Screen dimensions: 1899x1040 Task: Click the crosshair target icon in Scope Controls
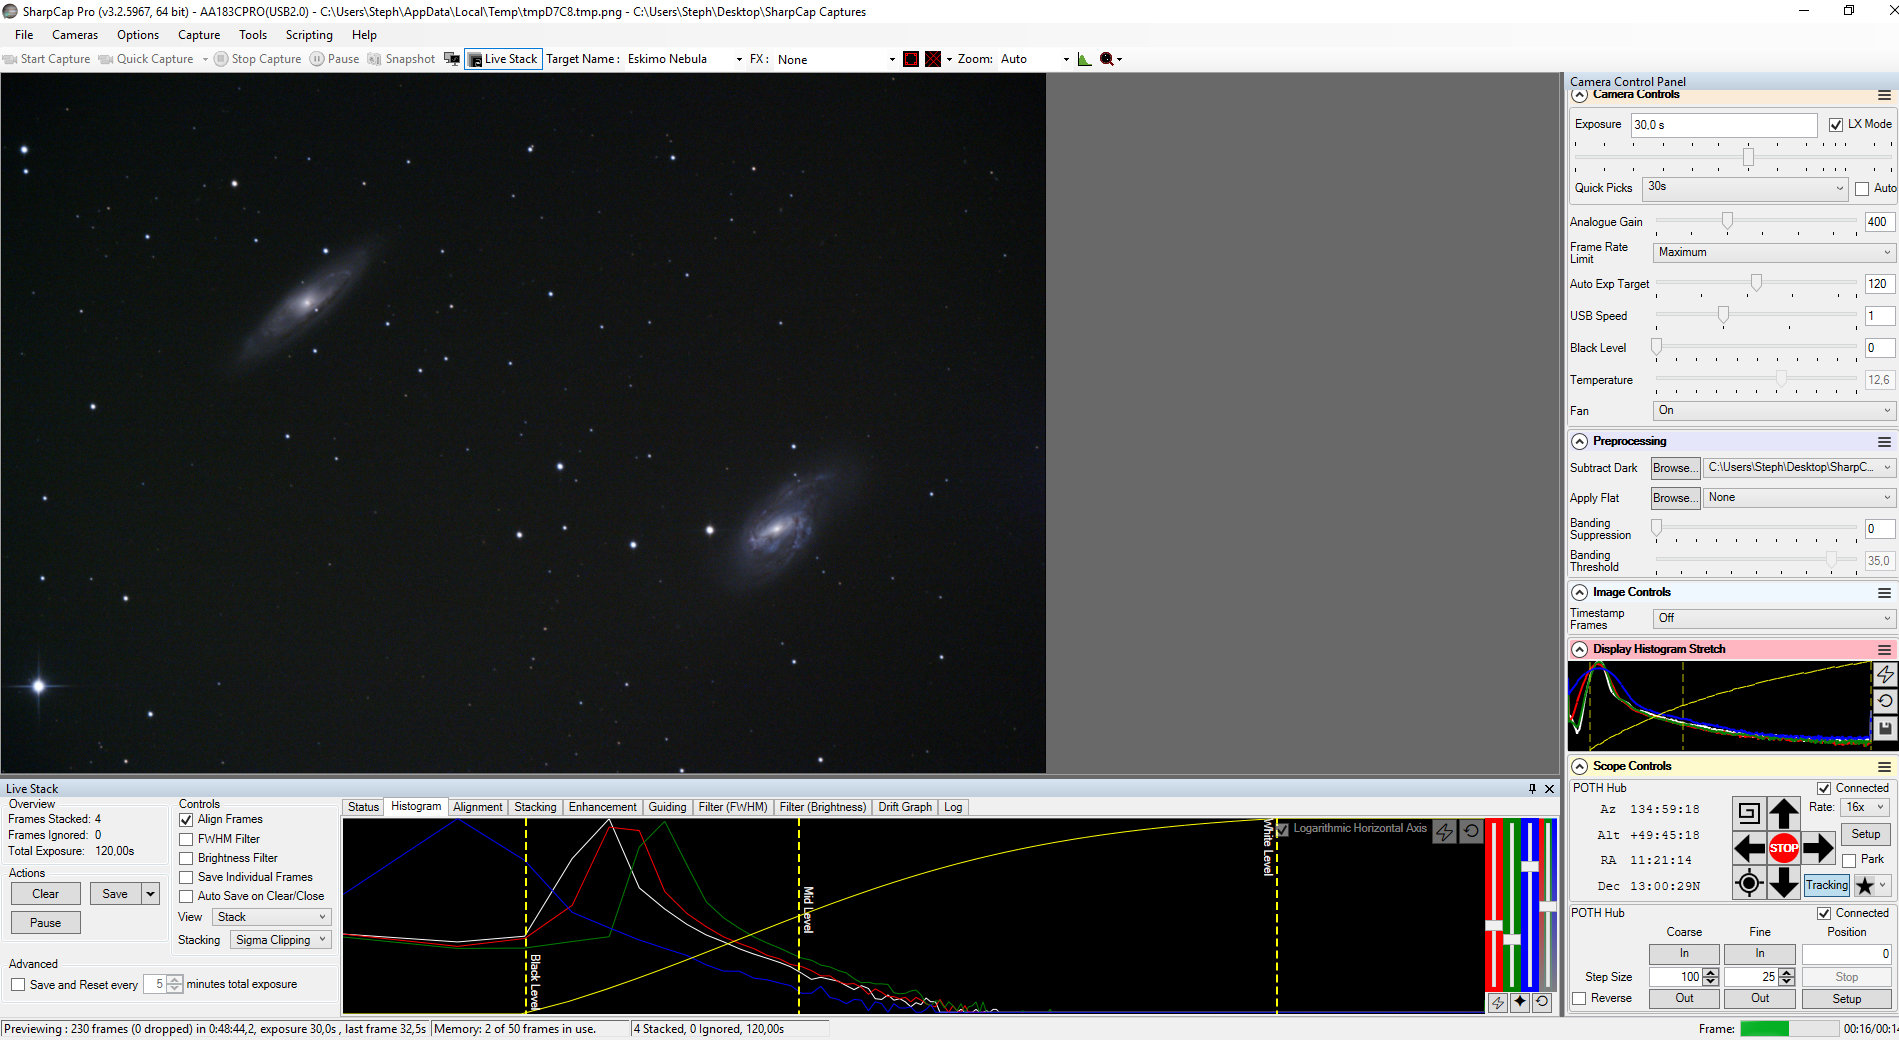pyautogui.click(x=1748, y=883)
